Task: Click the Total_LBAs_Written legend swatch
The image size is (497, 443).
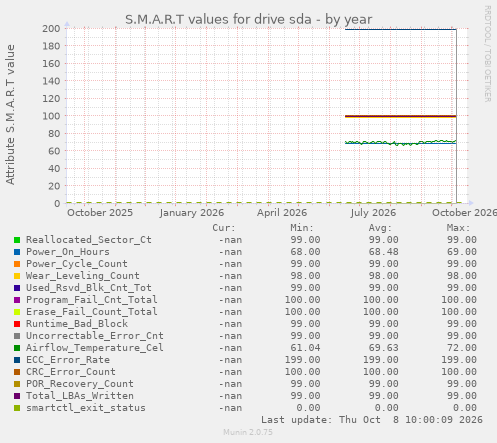Action: click(x=17, y=396)
